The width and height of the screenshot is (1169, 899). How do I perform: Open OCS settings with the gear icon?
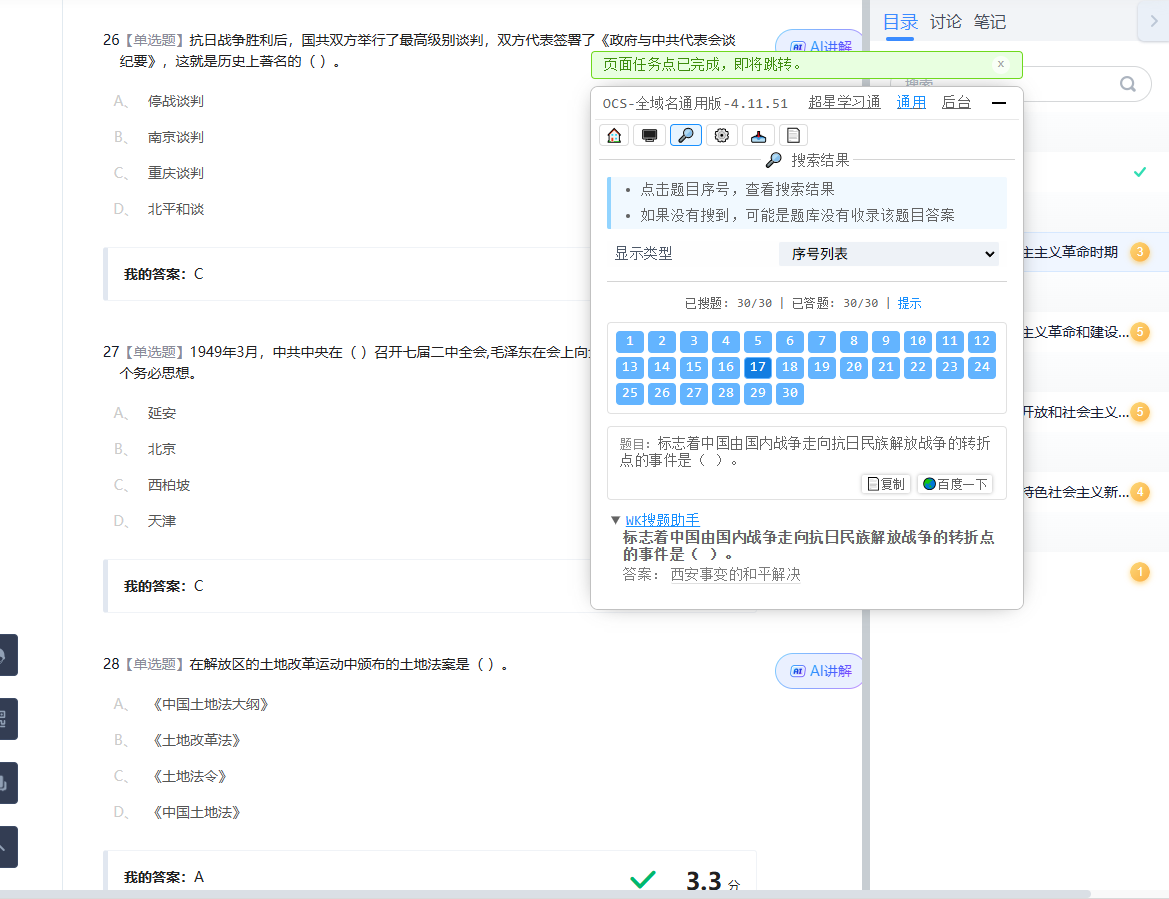click(721, 134)
